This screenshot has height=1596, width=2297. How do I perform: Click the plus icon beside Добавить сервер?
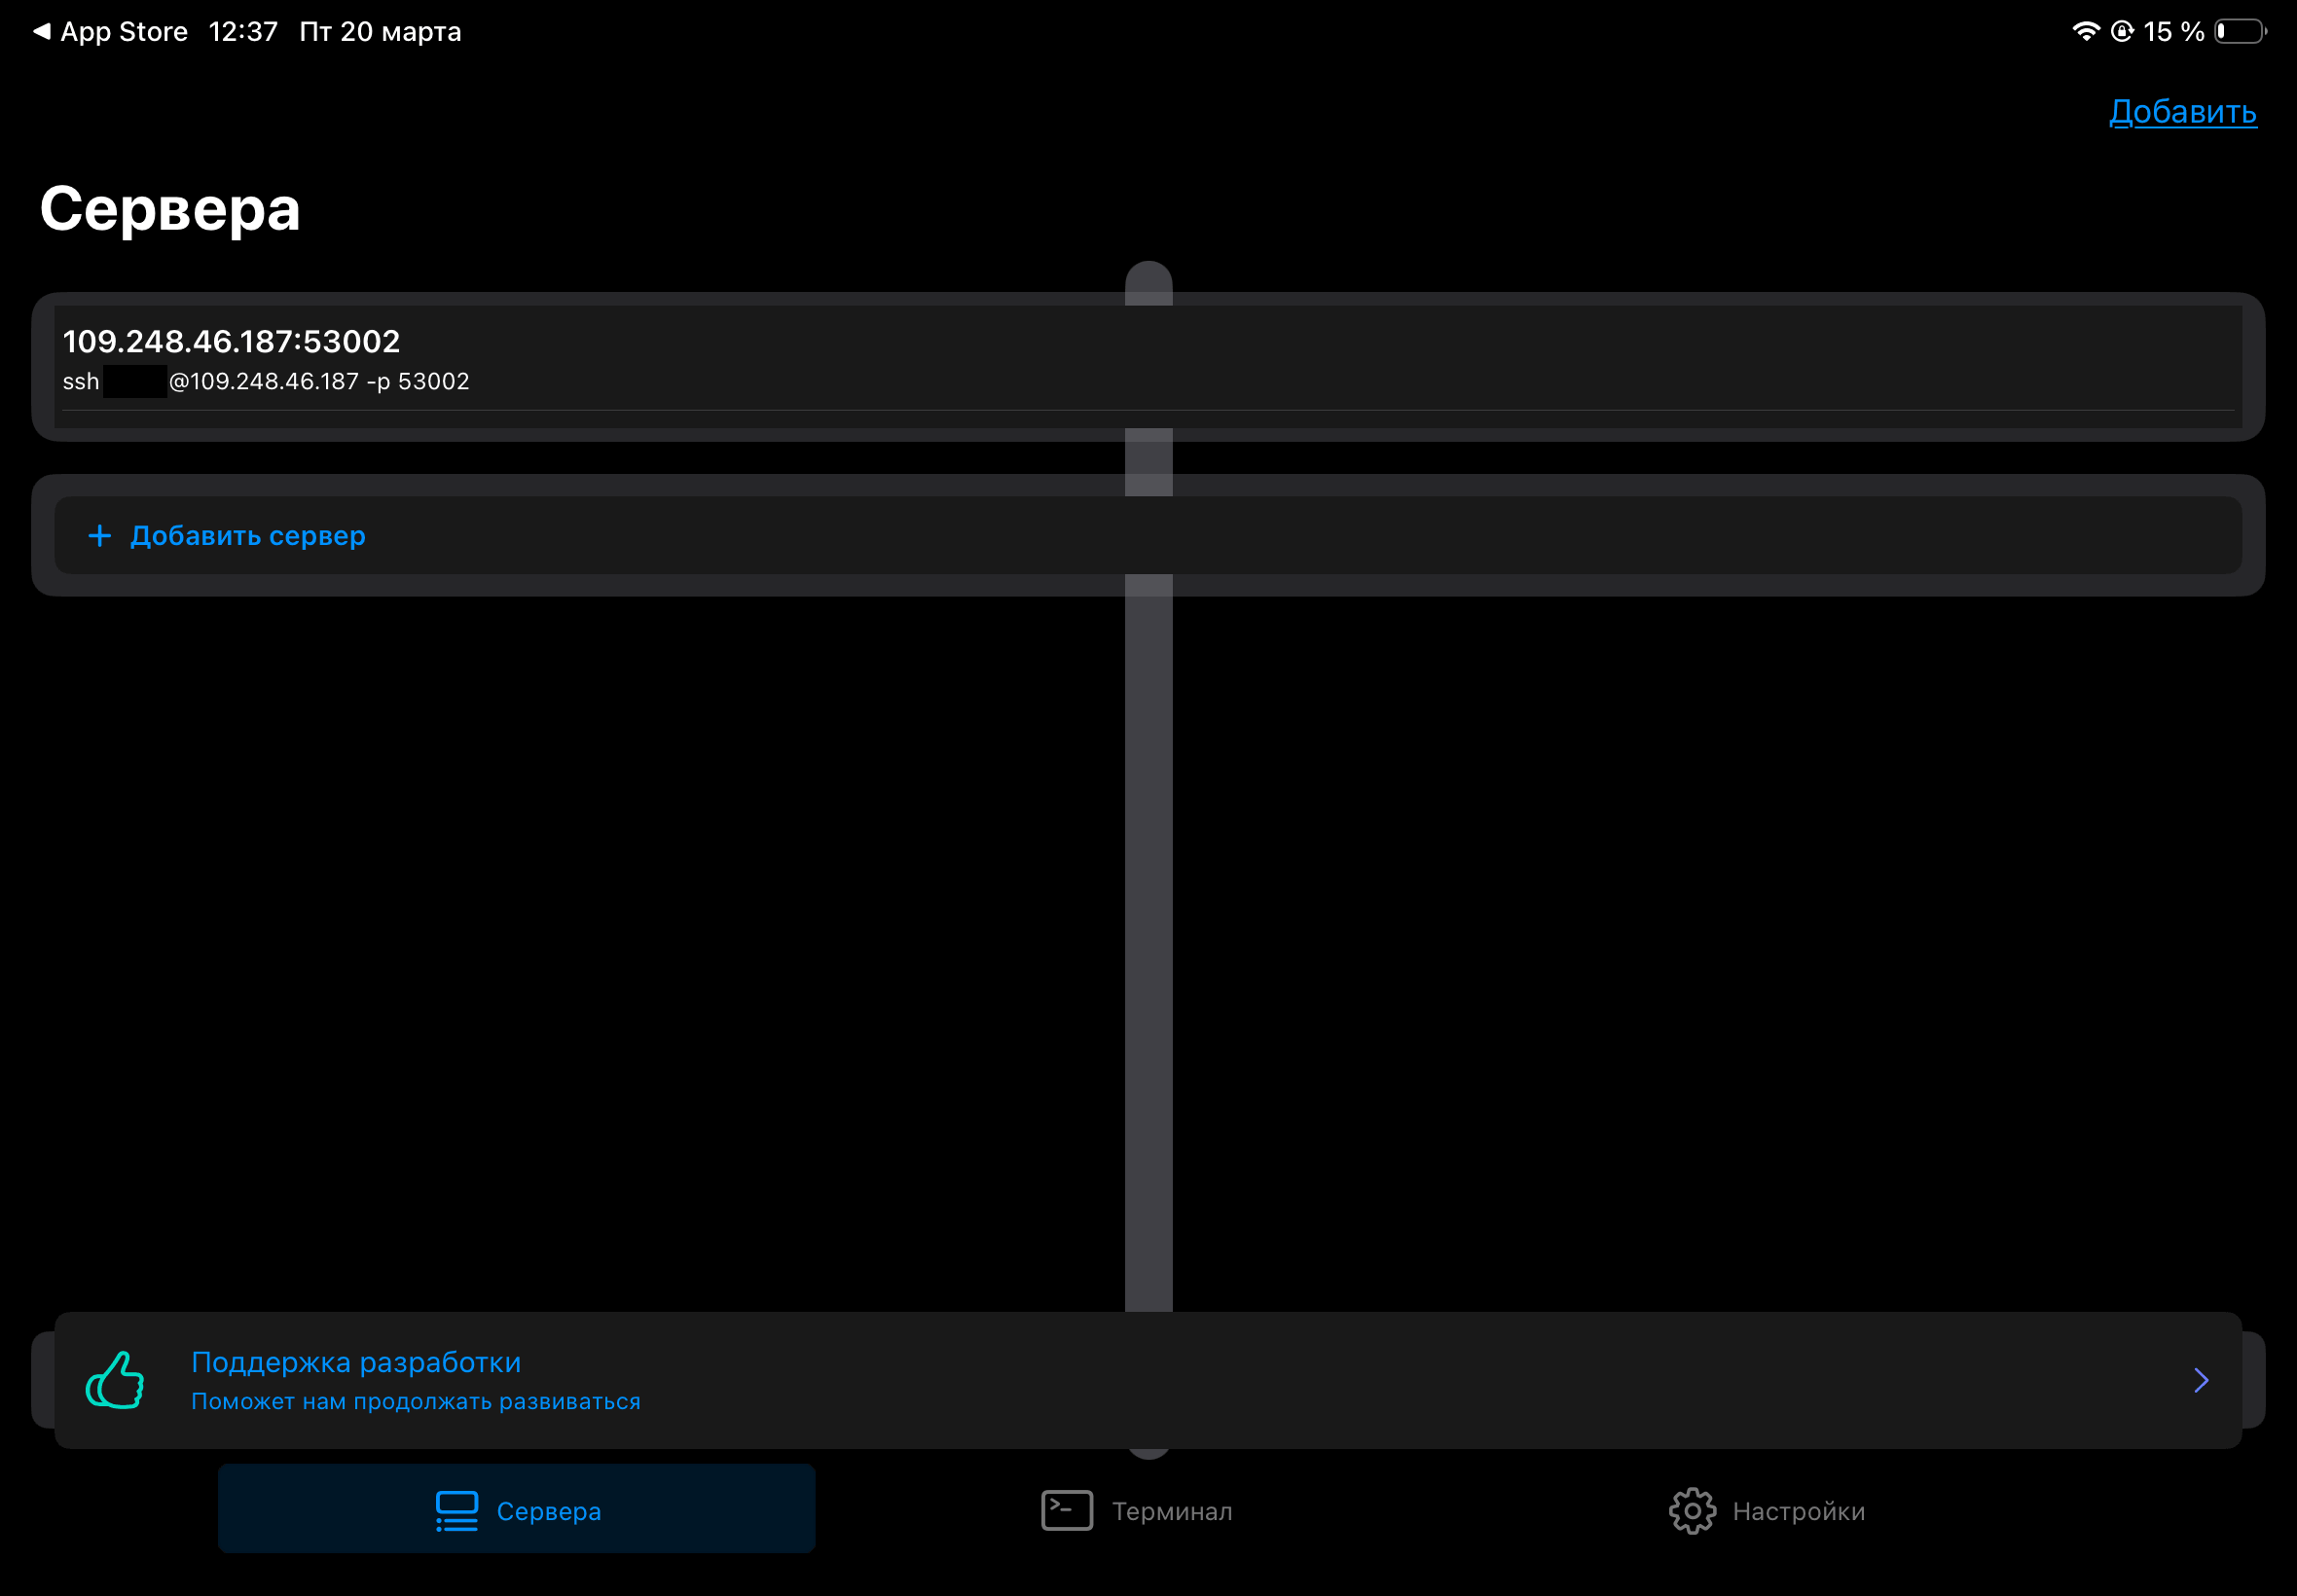pos(99,536)
